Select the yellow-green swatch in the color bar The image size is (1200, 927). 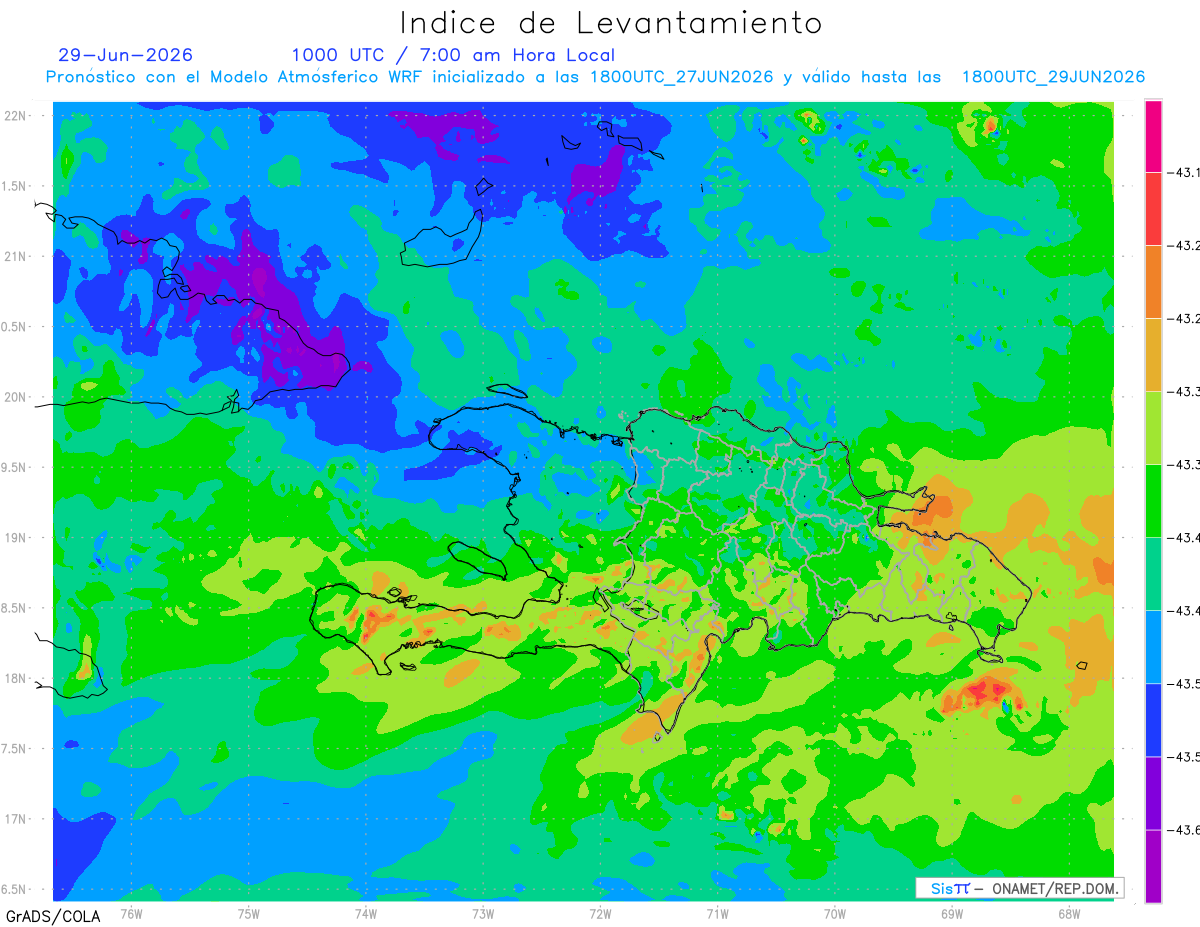pyautogui.click(x=1153, y=428)
